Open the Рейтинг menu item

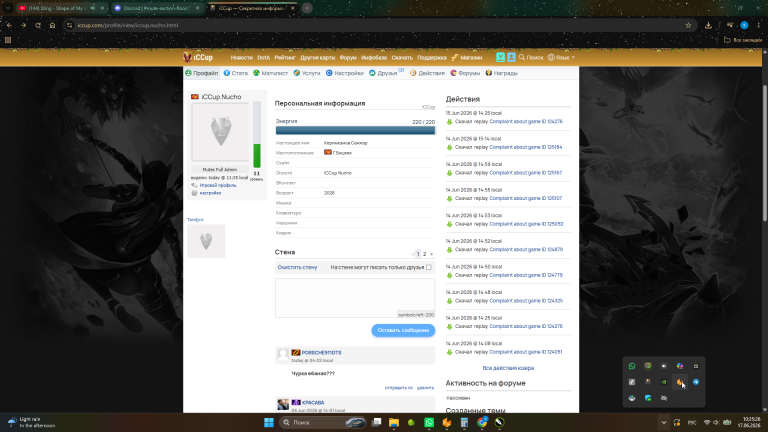(285, 58)
